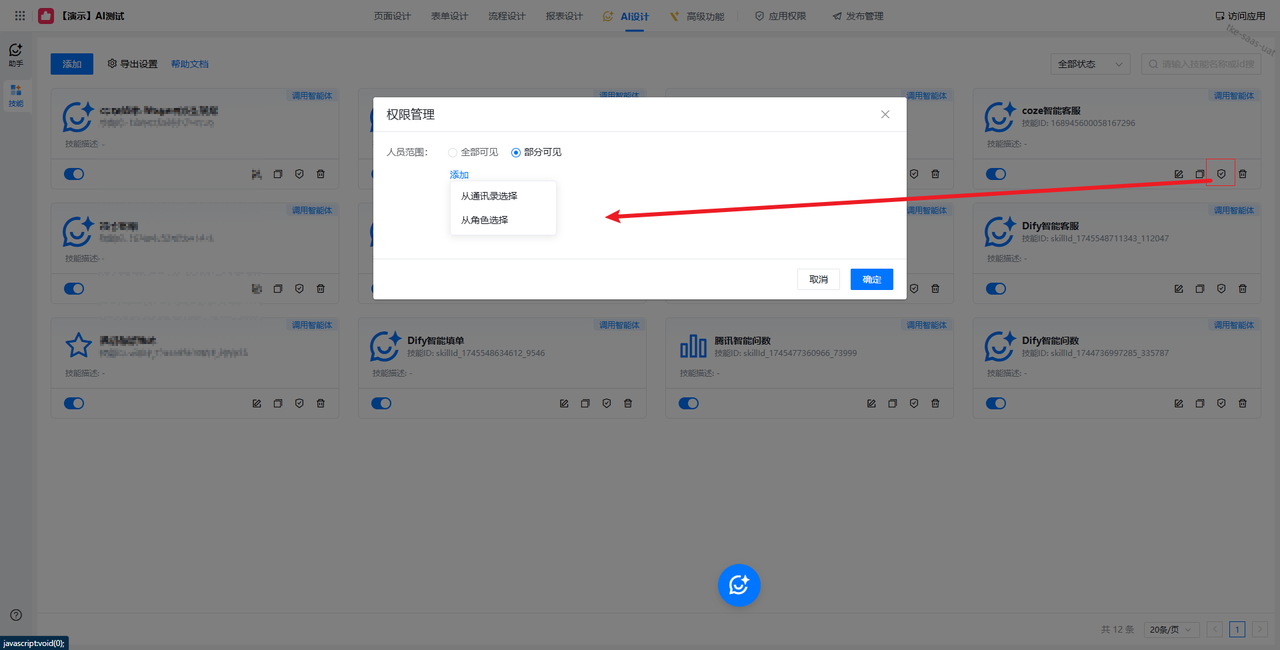This screenshot has height=650, width=1280.
Task: Click the floating AI chat assistant button
Action: pyautogui.click(x=739, y=585)
